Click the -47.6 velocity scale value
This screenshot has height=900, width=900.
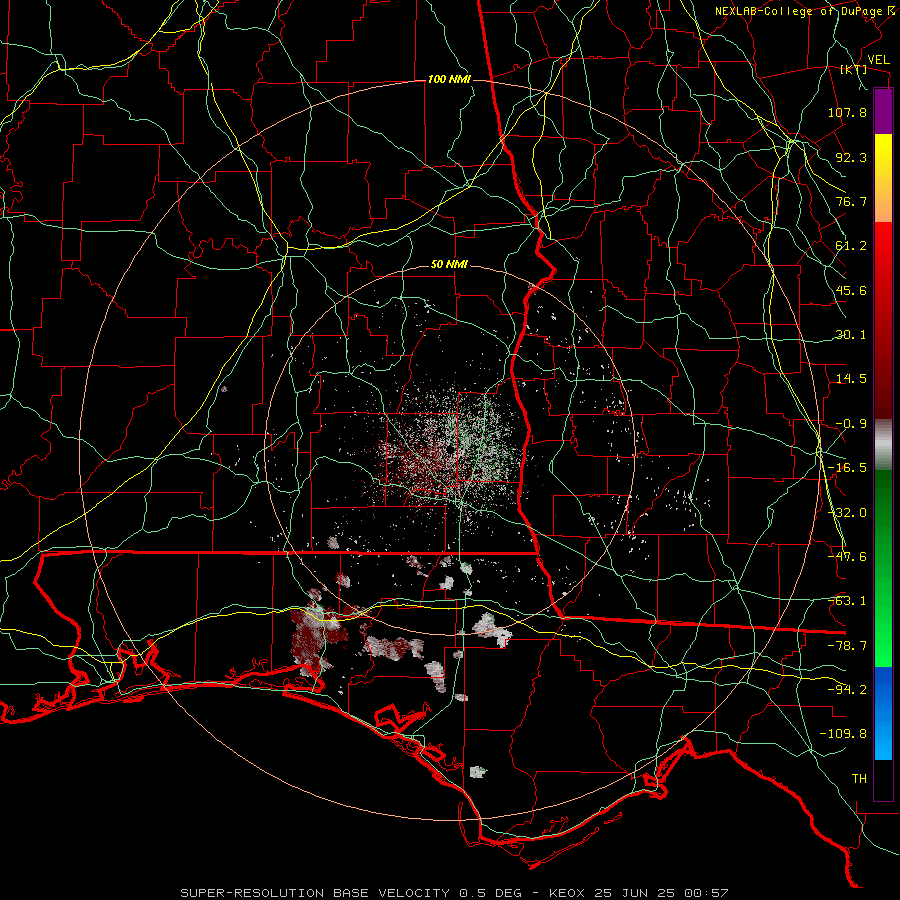coord(847,557)
